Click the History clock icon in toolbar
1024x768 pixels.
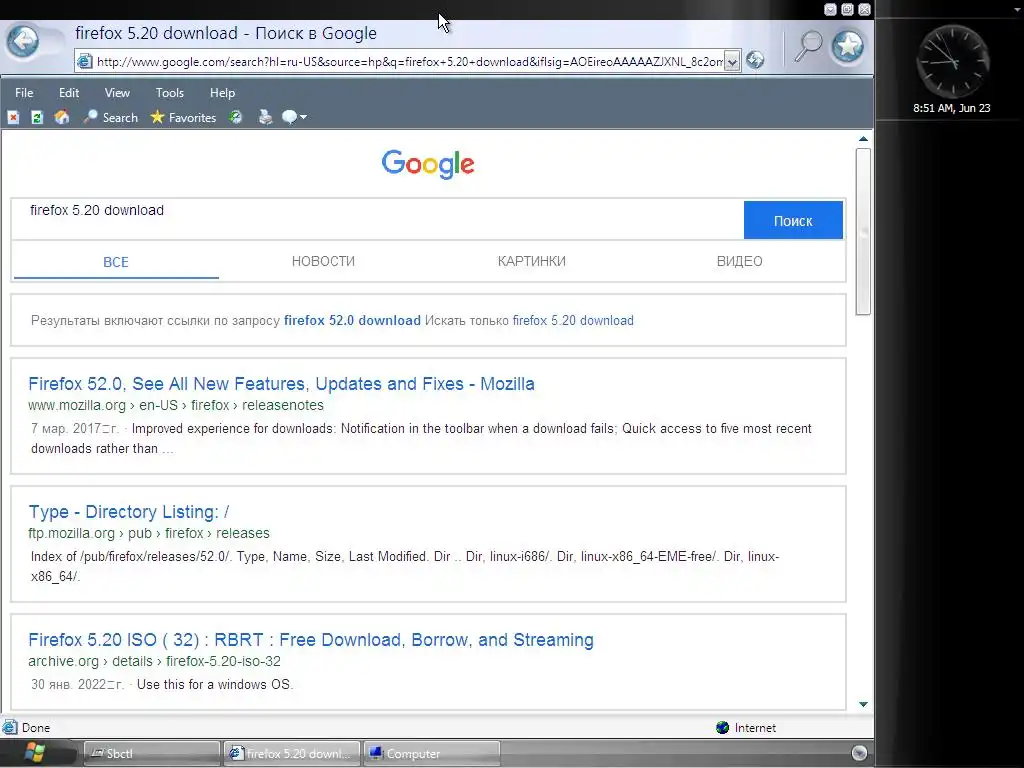[x=236, y=118]
